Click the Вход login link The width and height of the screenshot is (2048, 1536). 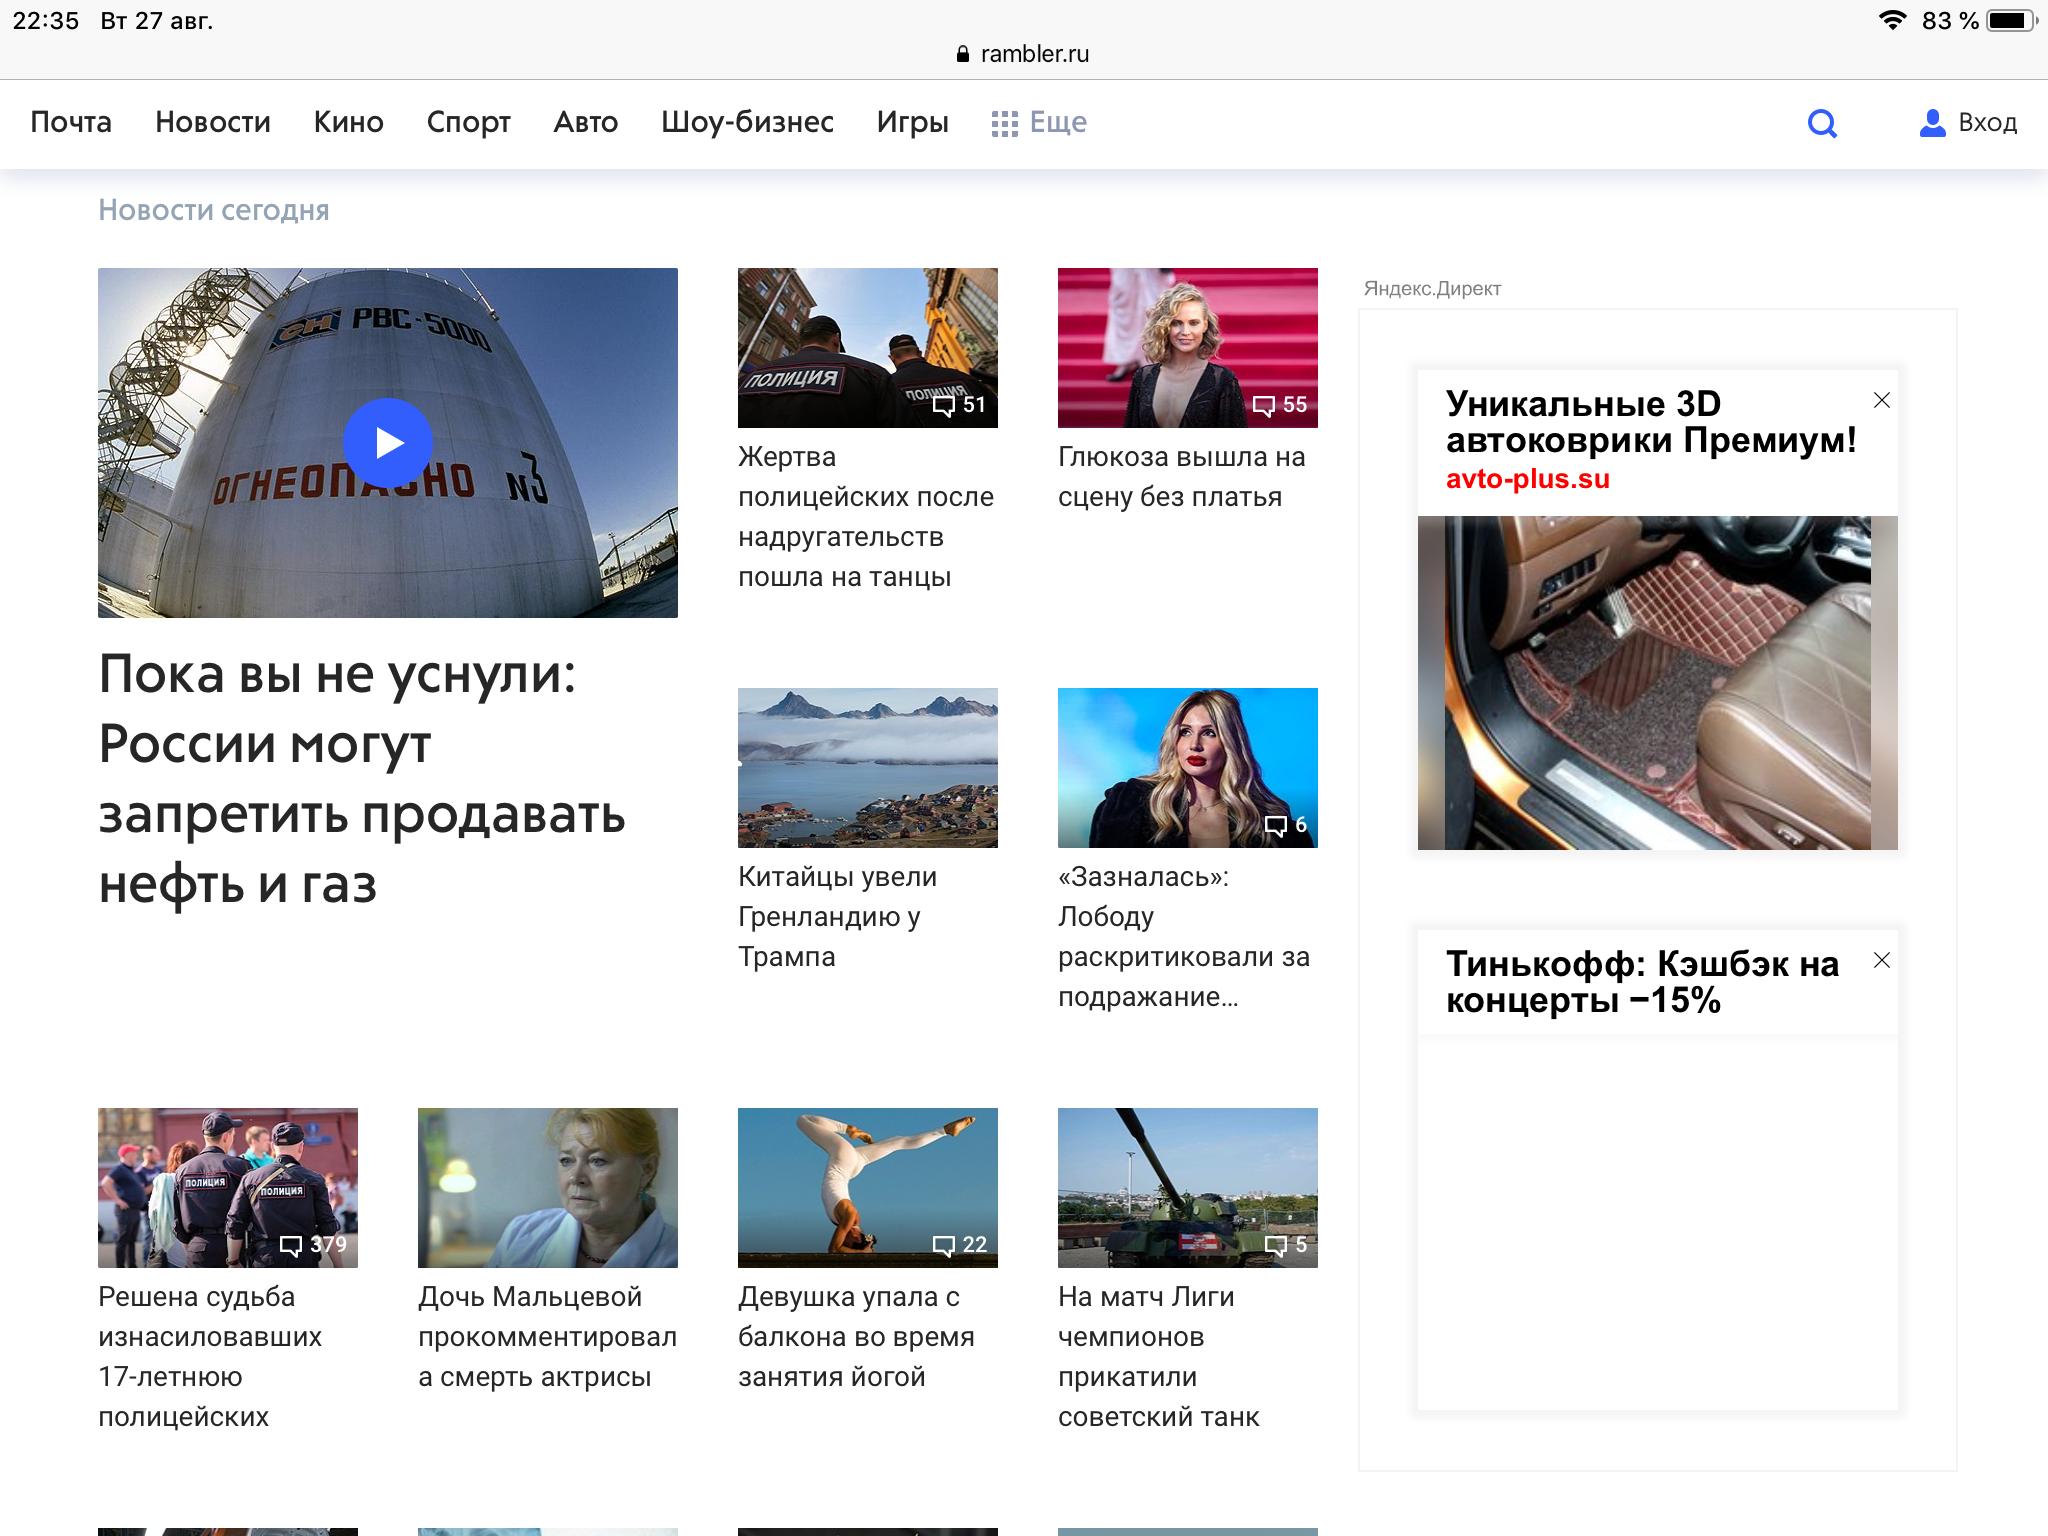click(x=1988, y=122)
